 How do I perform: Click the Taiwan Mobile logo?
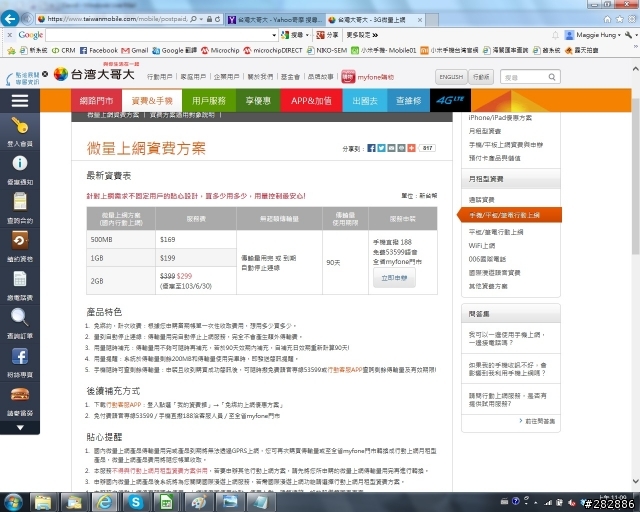click(94, 74)
